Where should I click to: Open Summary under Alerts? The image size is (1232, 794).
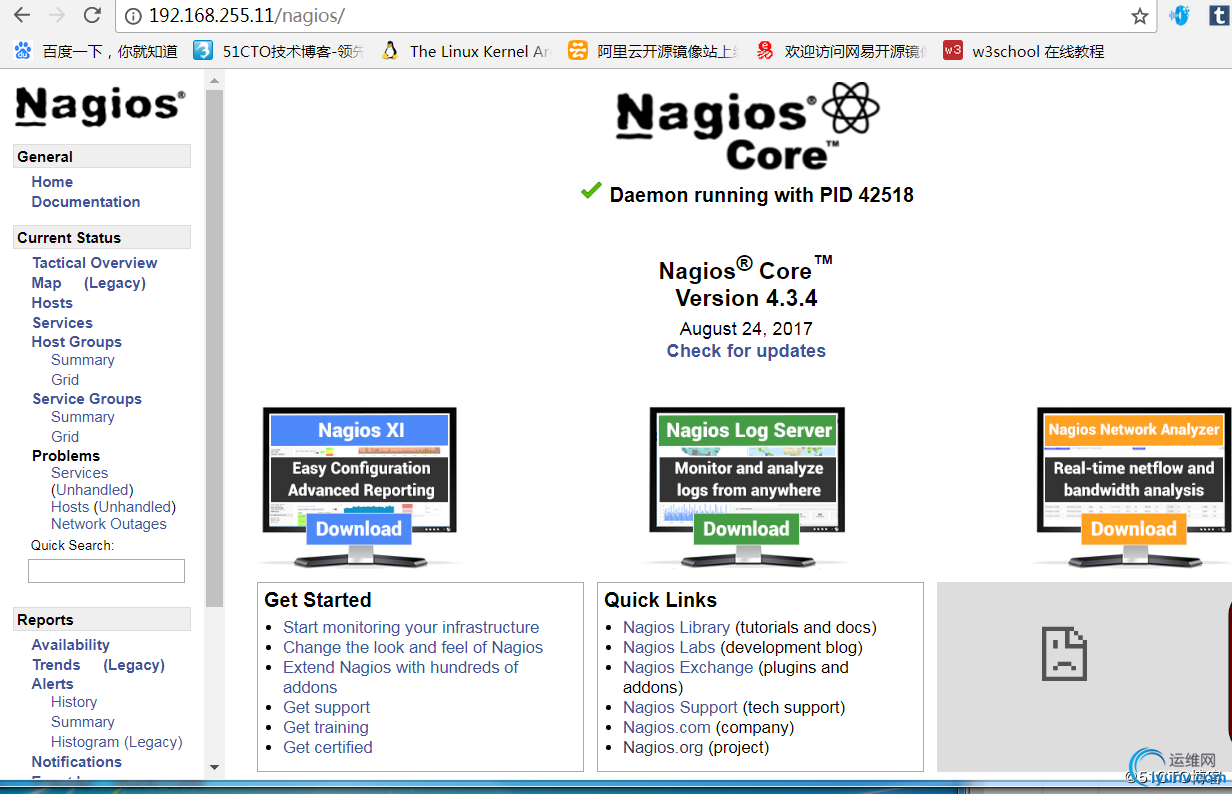83,722
